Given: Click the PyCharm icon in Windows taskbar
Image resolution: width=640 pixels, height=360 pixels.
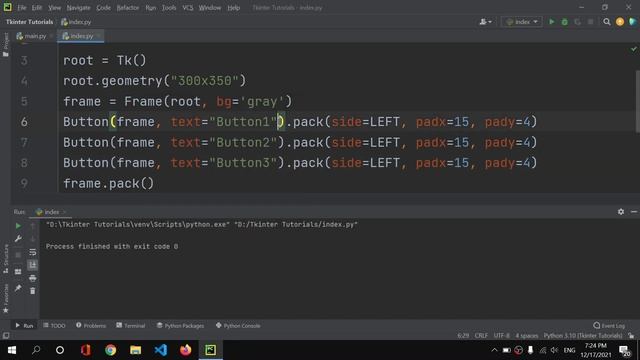Looking at the screenshot, I should coord(211,350).
